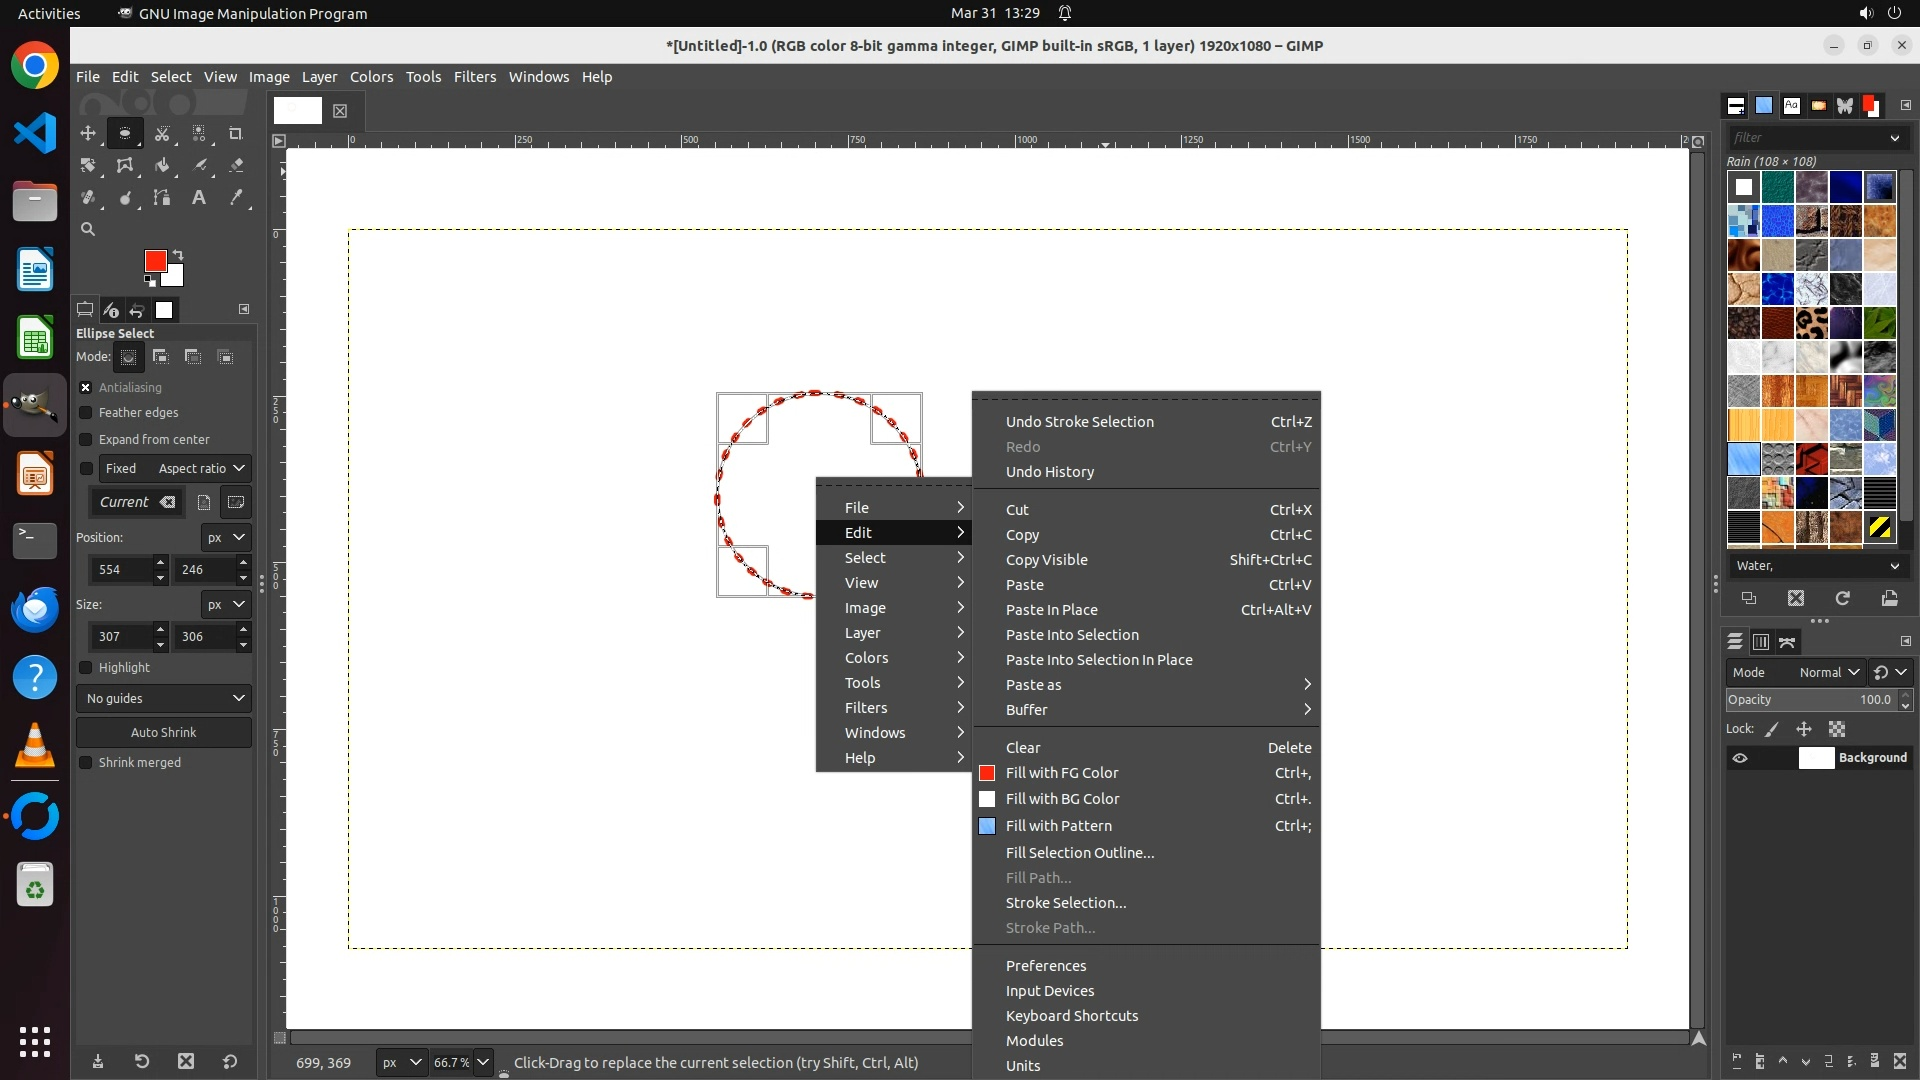The height and width of the screenshot is (1080, 1920).
Task: Open the Aspect ratio dropdown
Action: coord(200,469)
